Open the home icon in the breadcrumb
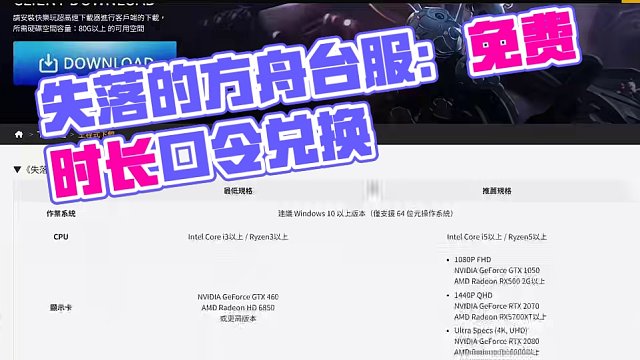This screenshot has height=360, width=640. 19,134
